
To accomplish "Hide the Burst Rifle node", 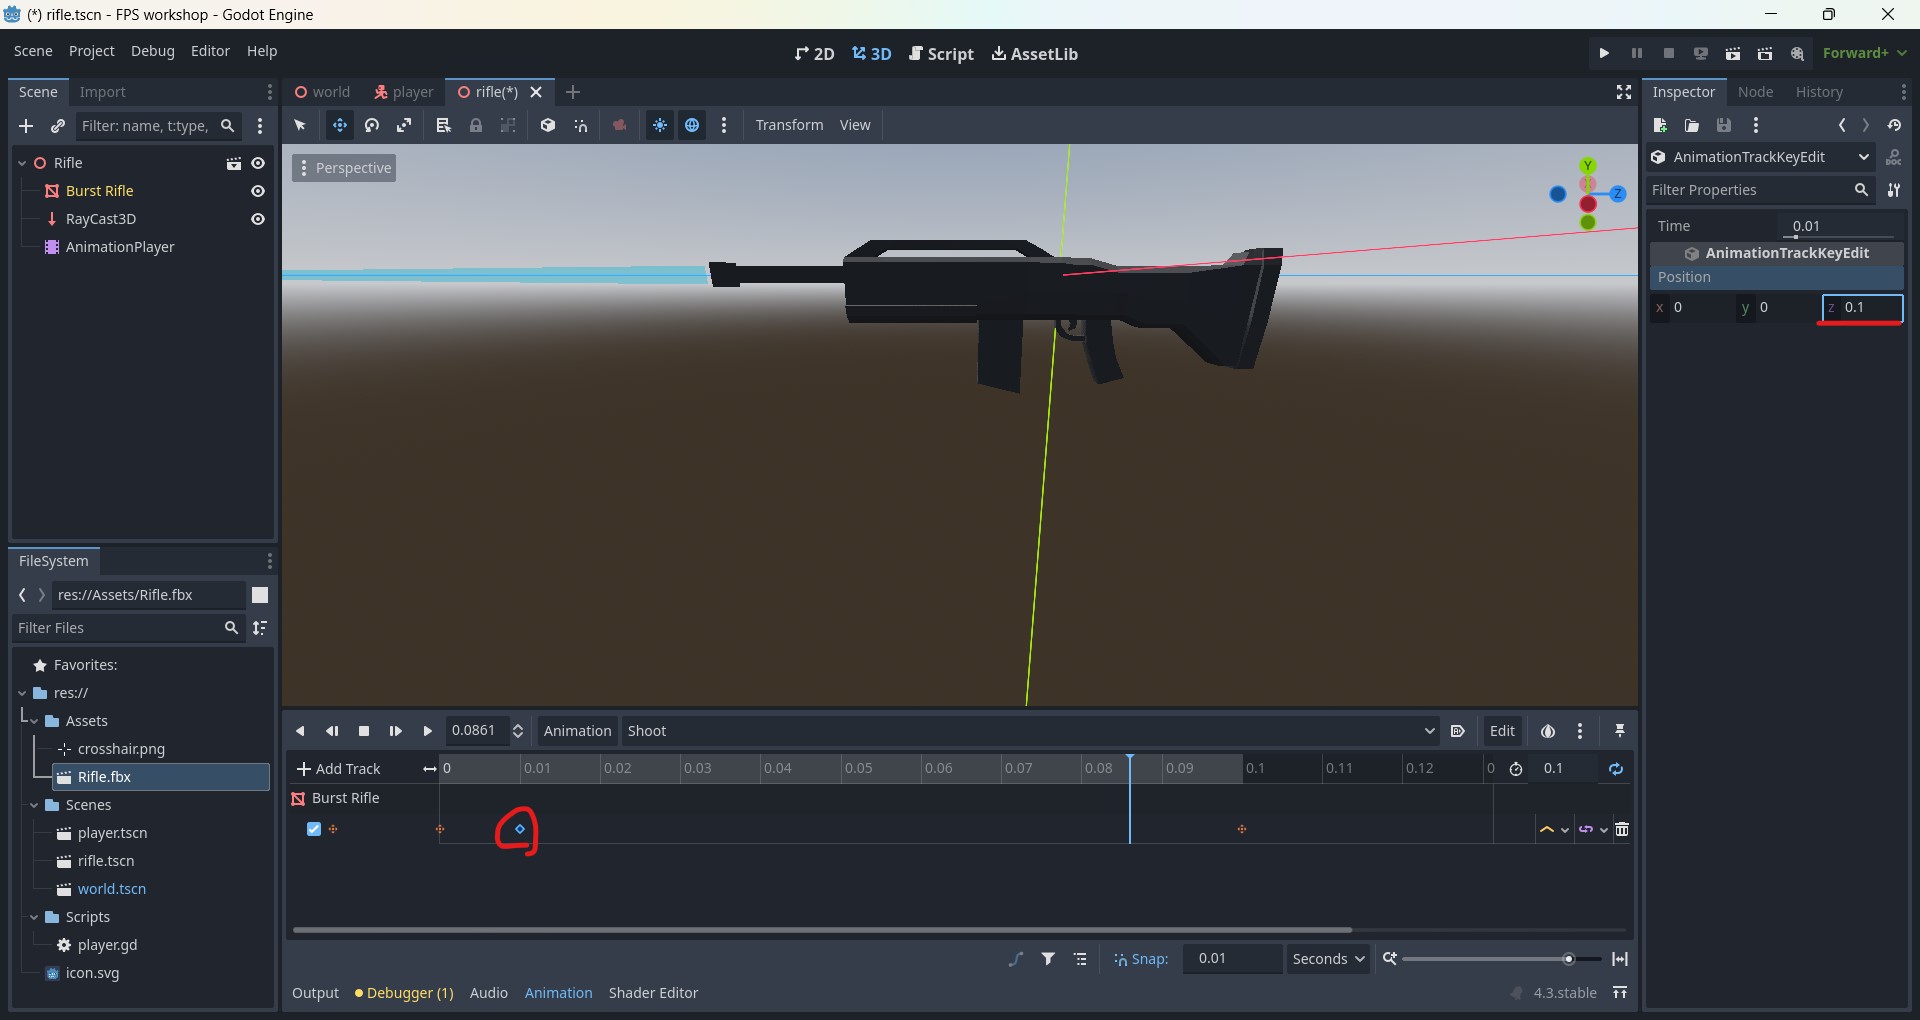I will click(x=258, y=191).
